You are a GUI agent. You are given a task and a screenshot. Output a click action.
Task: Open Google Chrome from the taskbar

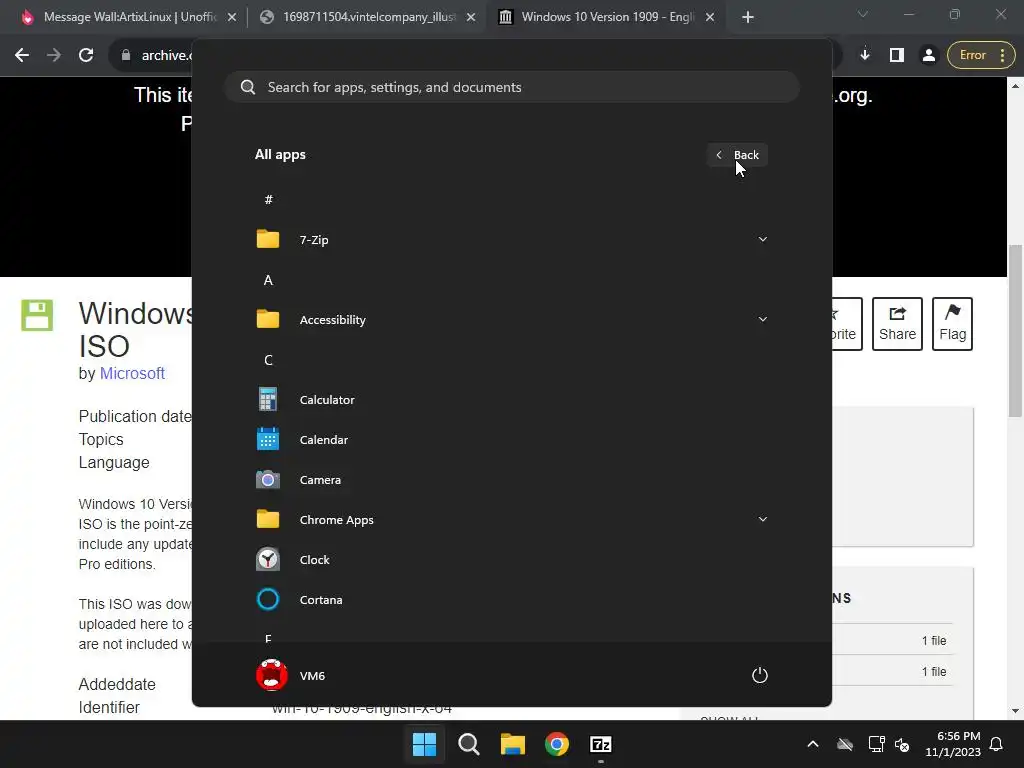(x=557, y=744)
